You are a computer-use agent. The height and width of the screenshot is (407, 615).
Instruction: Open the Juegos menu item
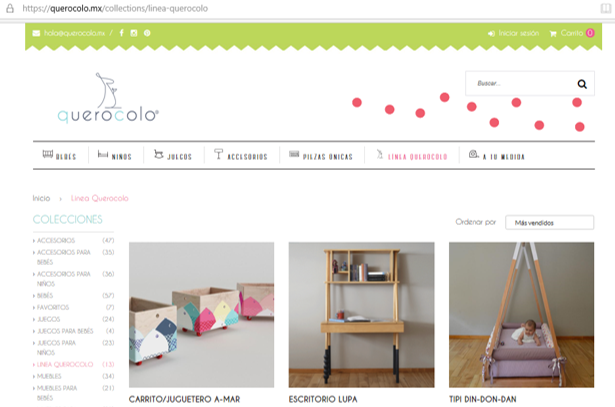pos(173,156)
